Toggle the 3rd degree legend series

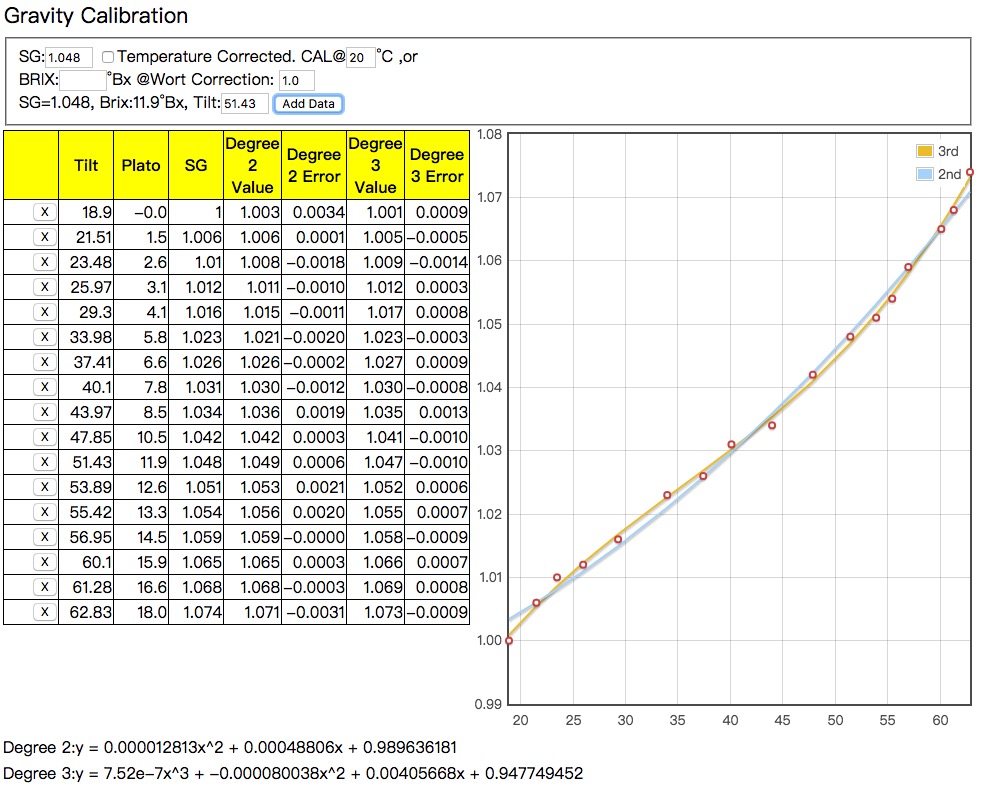tap(938, 152)
